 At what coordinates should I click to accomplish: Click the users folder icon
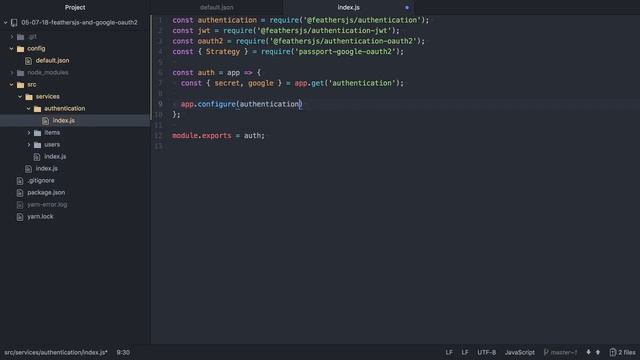[38, 144]
